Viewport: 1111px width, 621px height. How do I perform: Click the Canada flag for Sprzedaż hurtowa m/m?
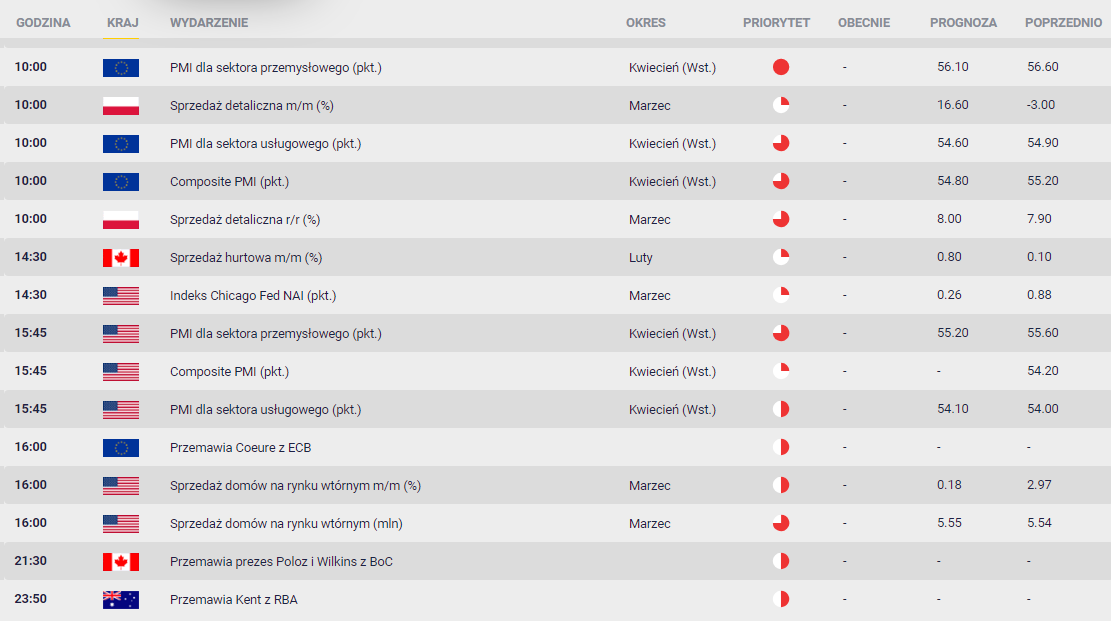click(120, 257)
